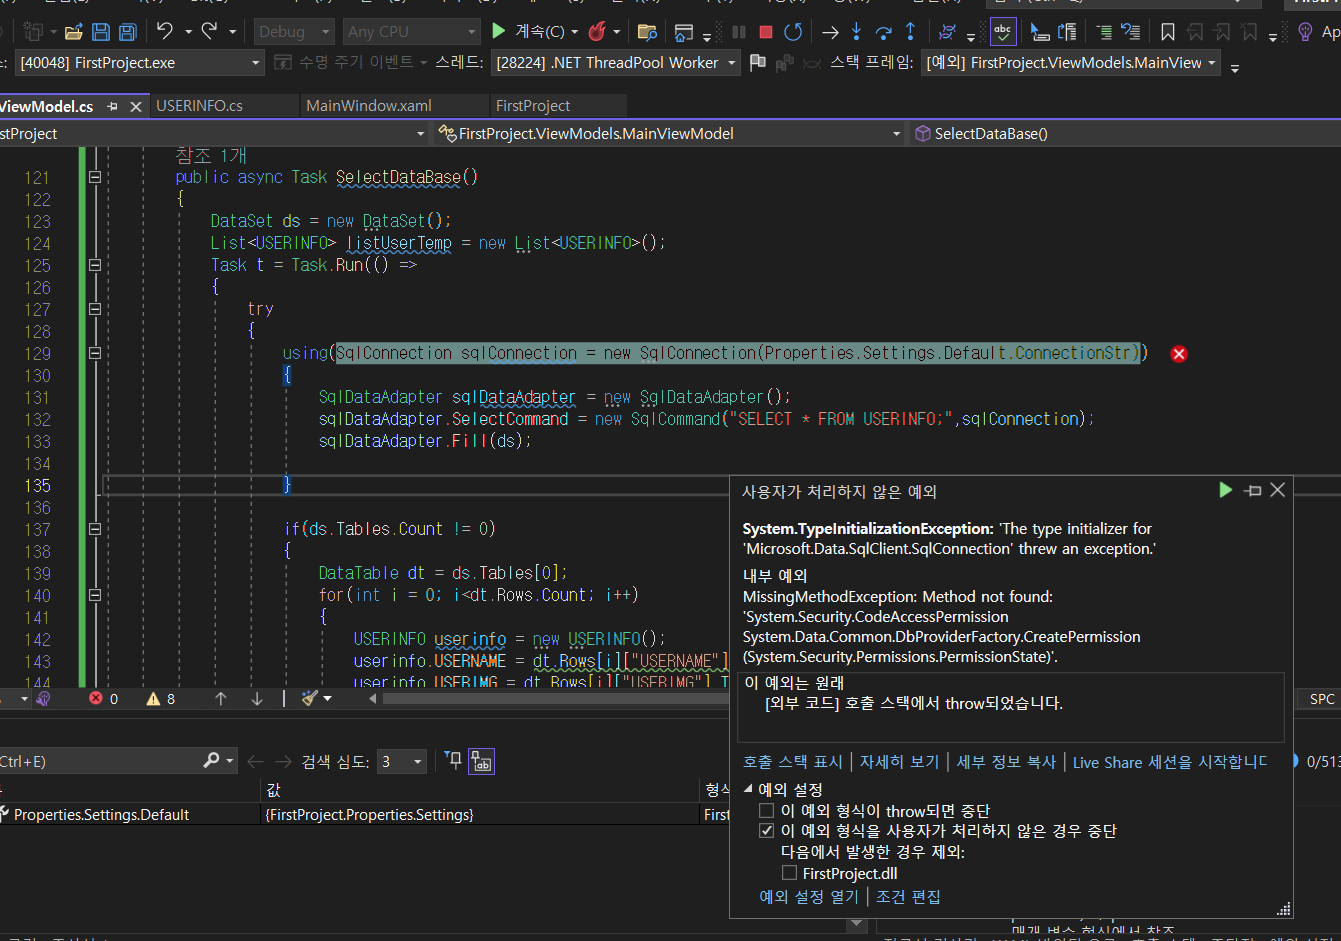Click the horizontal editor scrollbar
This screenshot has width=1341, height=941.
(x=555, y=699)
